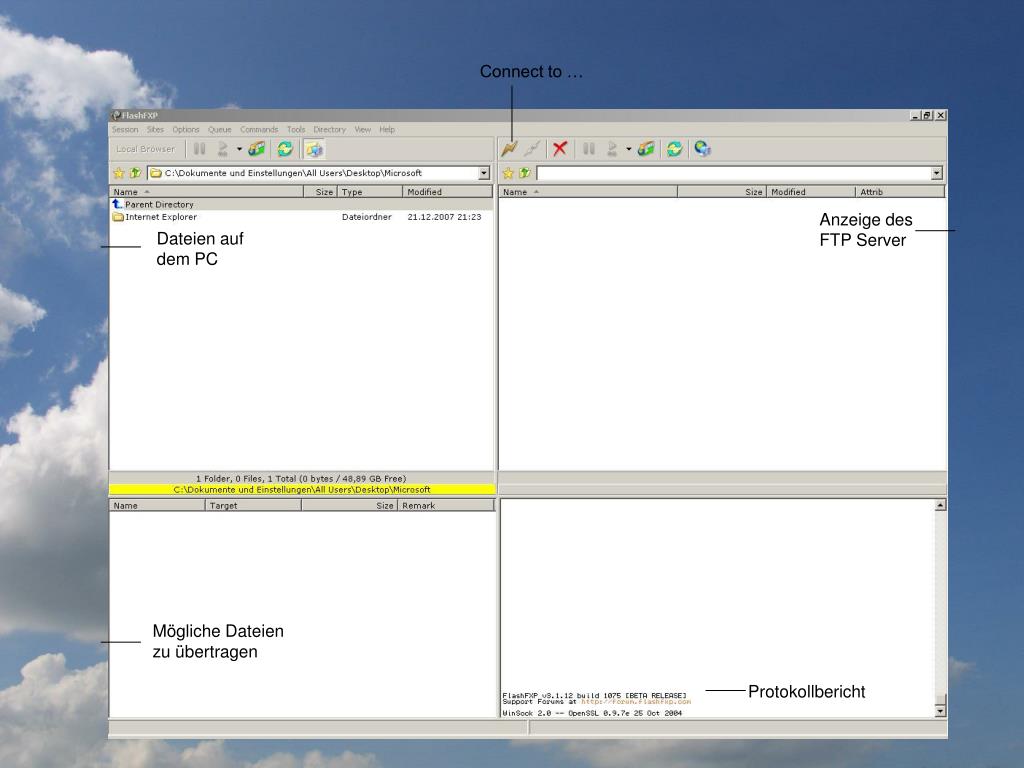Refresh the local browser pane

(x=285, y=149)
